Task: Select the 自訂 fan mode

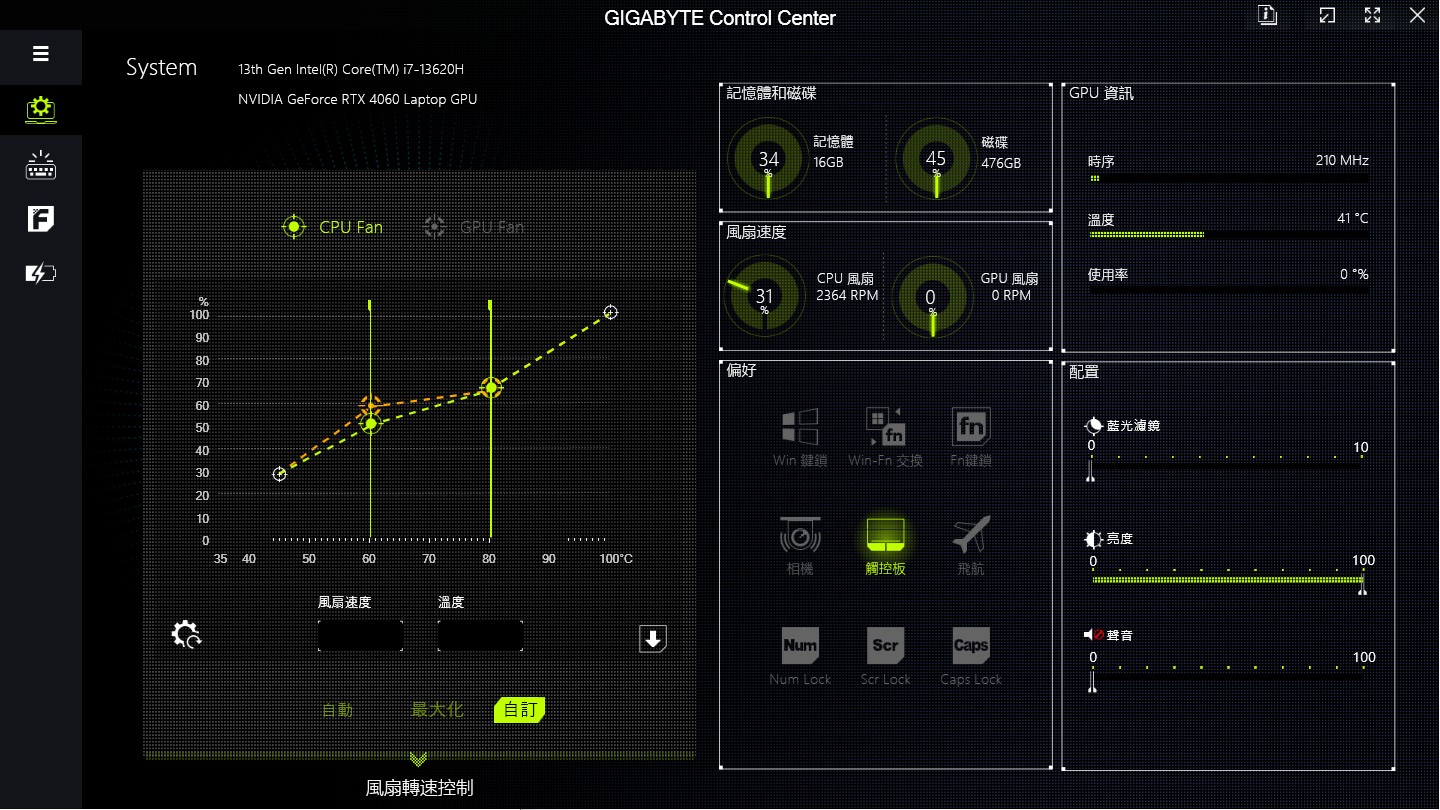Action: (x=520, y=710)
